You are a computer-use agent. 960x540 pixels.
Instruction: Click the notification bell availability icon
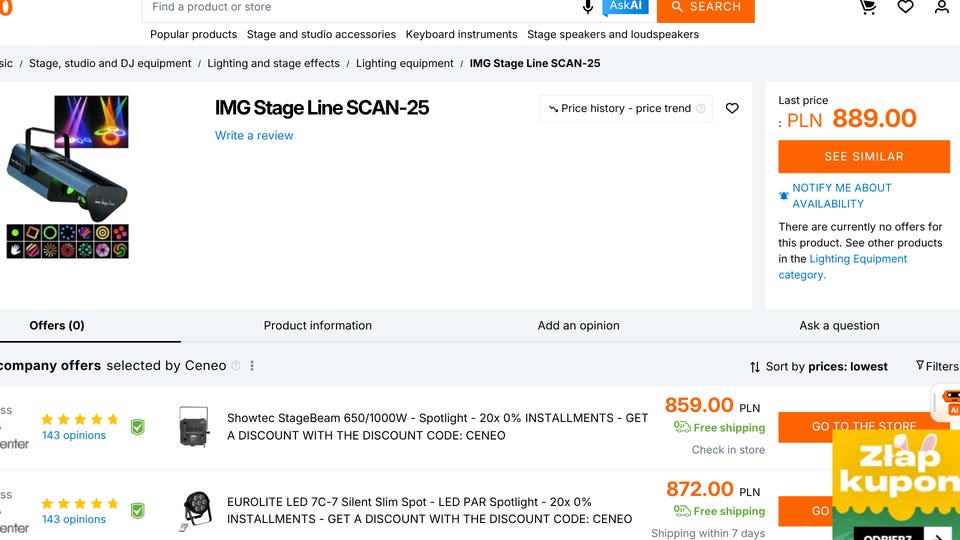[784, 196]
